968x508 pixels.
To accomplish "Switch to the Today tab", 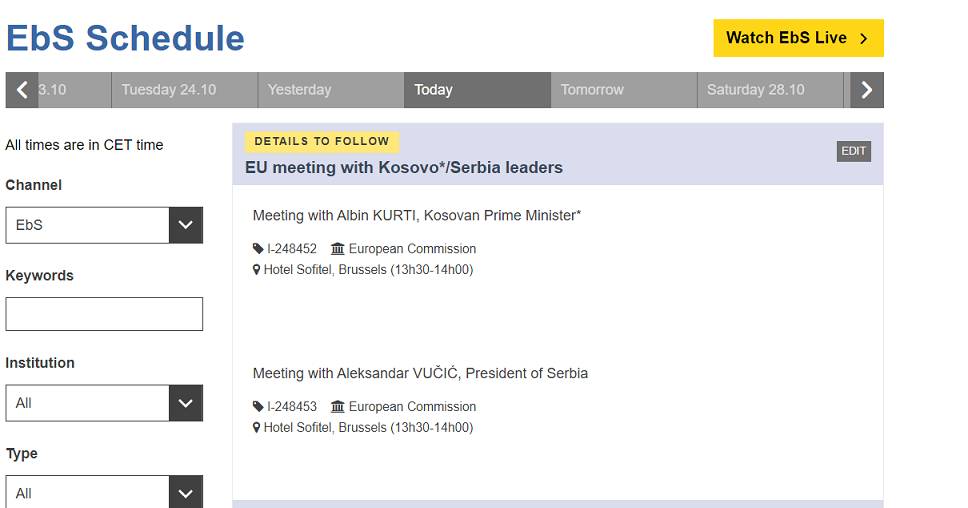I will point(477,90).
